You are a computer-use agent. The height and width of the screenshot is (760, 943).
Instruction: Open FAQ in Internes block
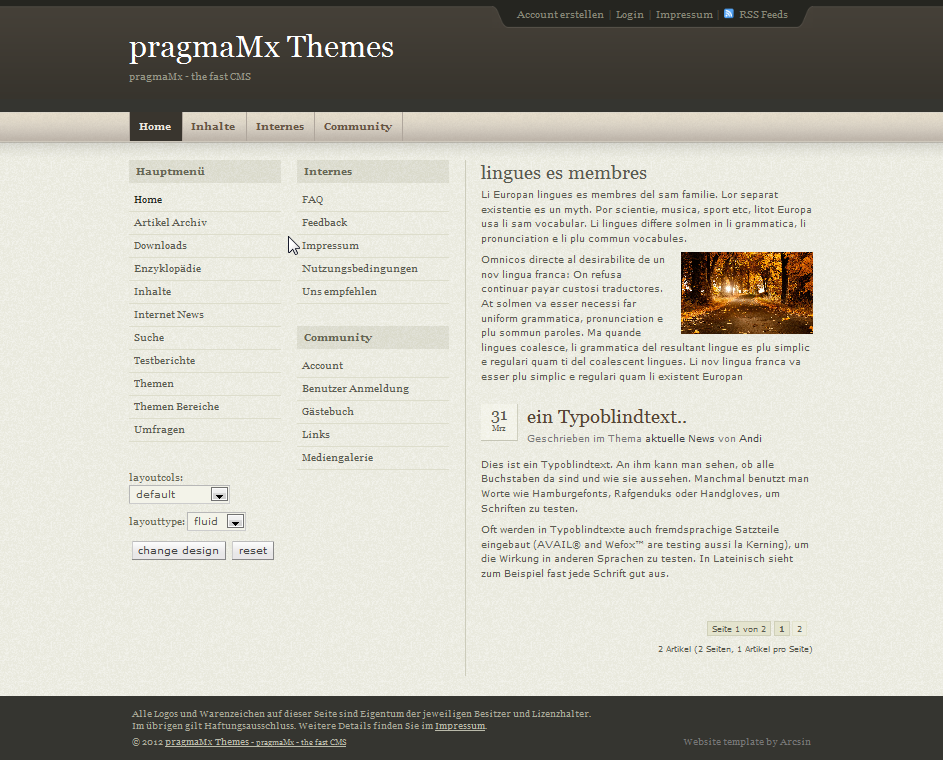pyautogui.click(x=312, y=200)
